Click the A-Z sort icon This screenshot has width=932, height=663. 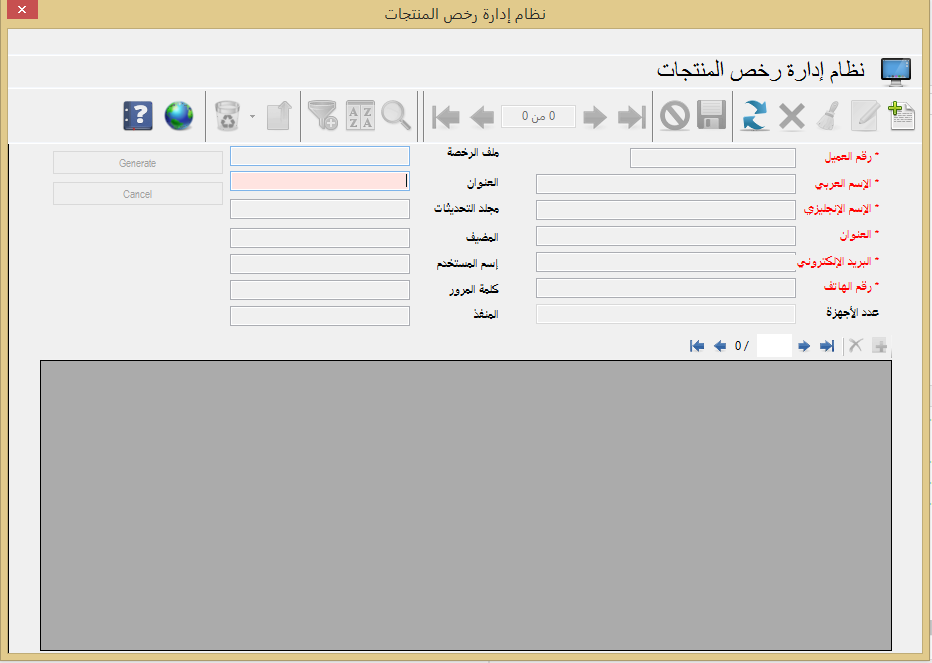click(x=360, y=116)
